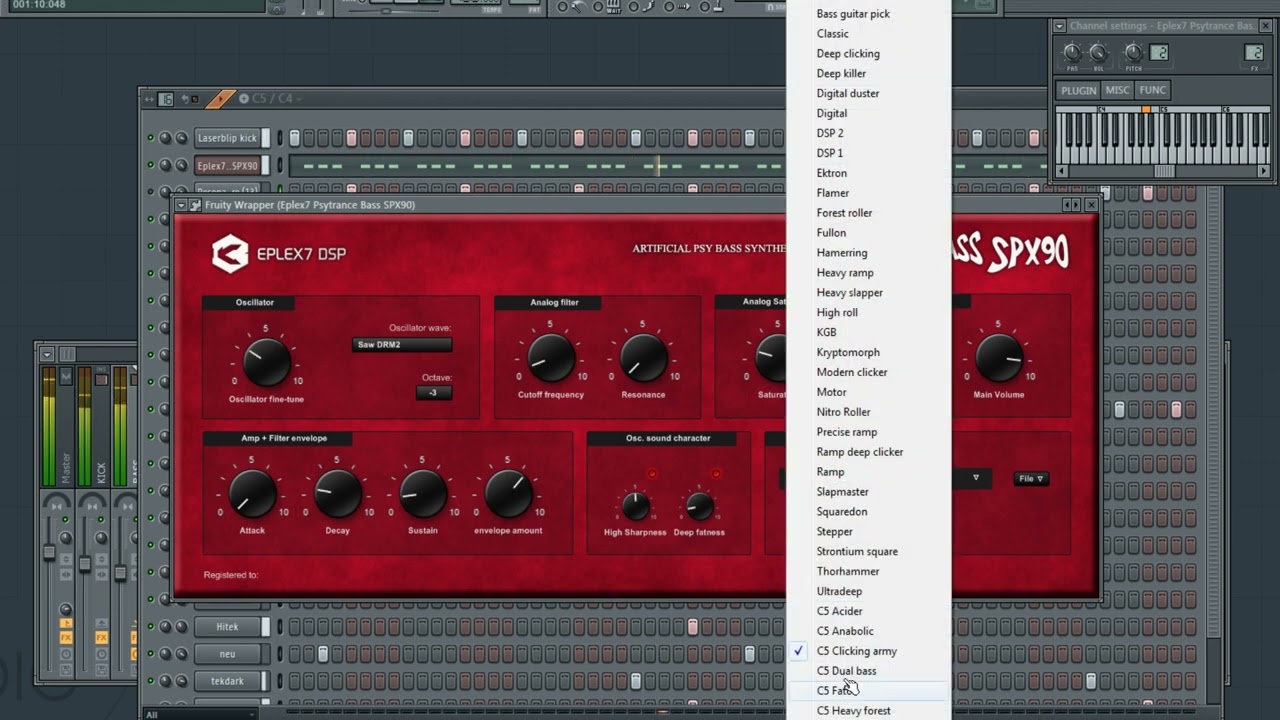Mute the Hitek channel via green LED
Image resolution: width=1280 pixels, height=720 pixels.
[151, 627]
